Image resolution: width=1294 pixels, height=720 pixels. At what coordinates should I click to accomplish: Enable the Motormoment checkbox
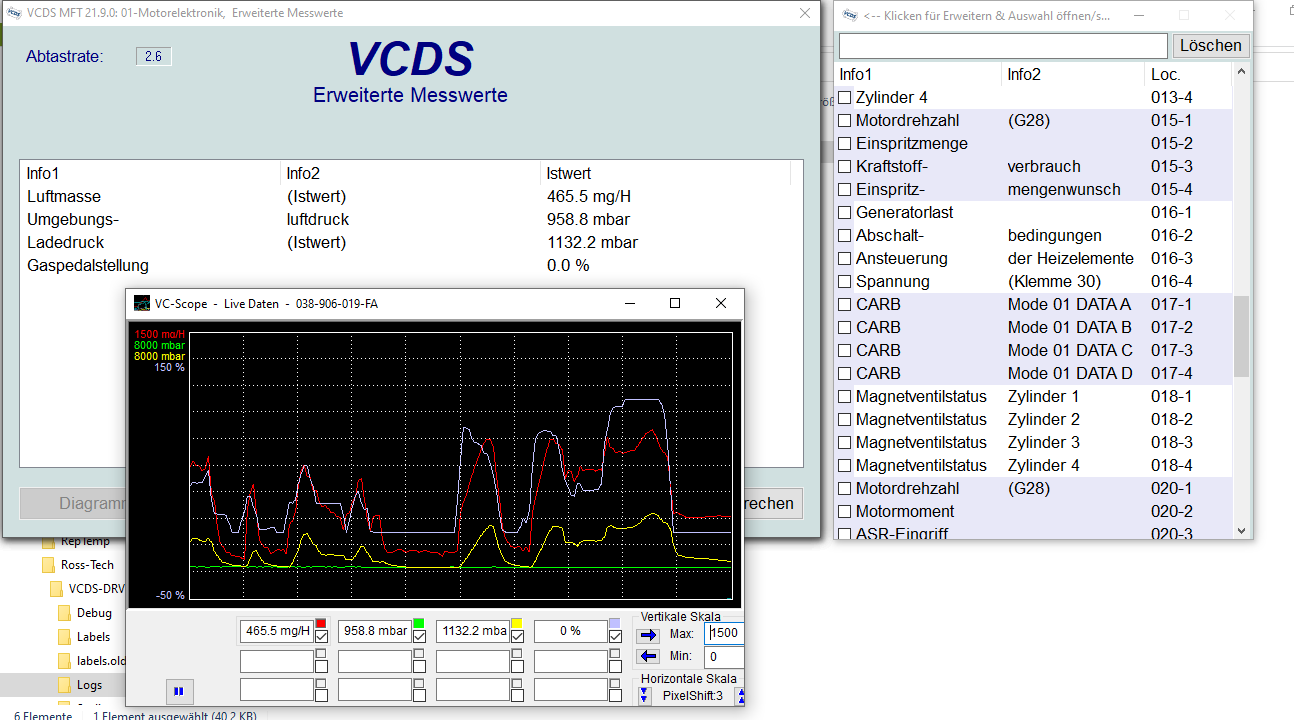point(845,512)
